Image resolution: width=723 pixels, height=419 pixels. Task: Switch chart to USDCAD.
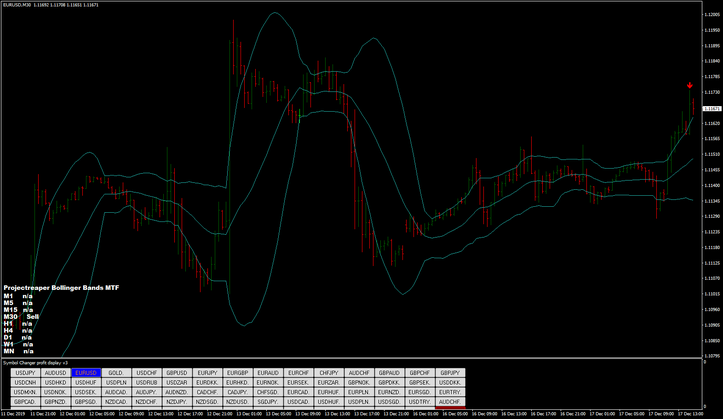298,402
